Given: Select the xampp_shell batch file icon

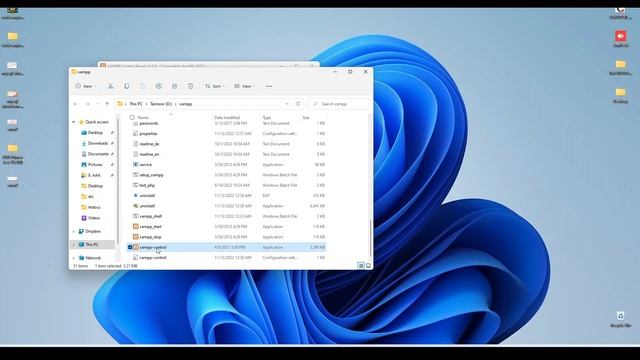Looking at the screenshot, I should pyautogui.click(x=136, y=216).
